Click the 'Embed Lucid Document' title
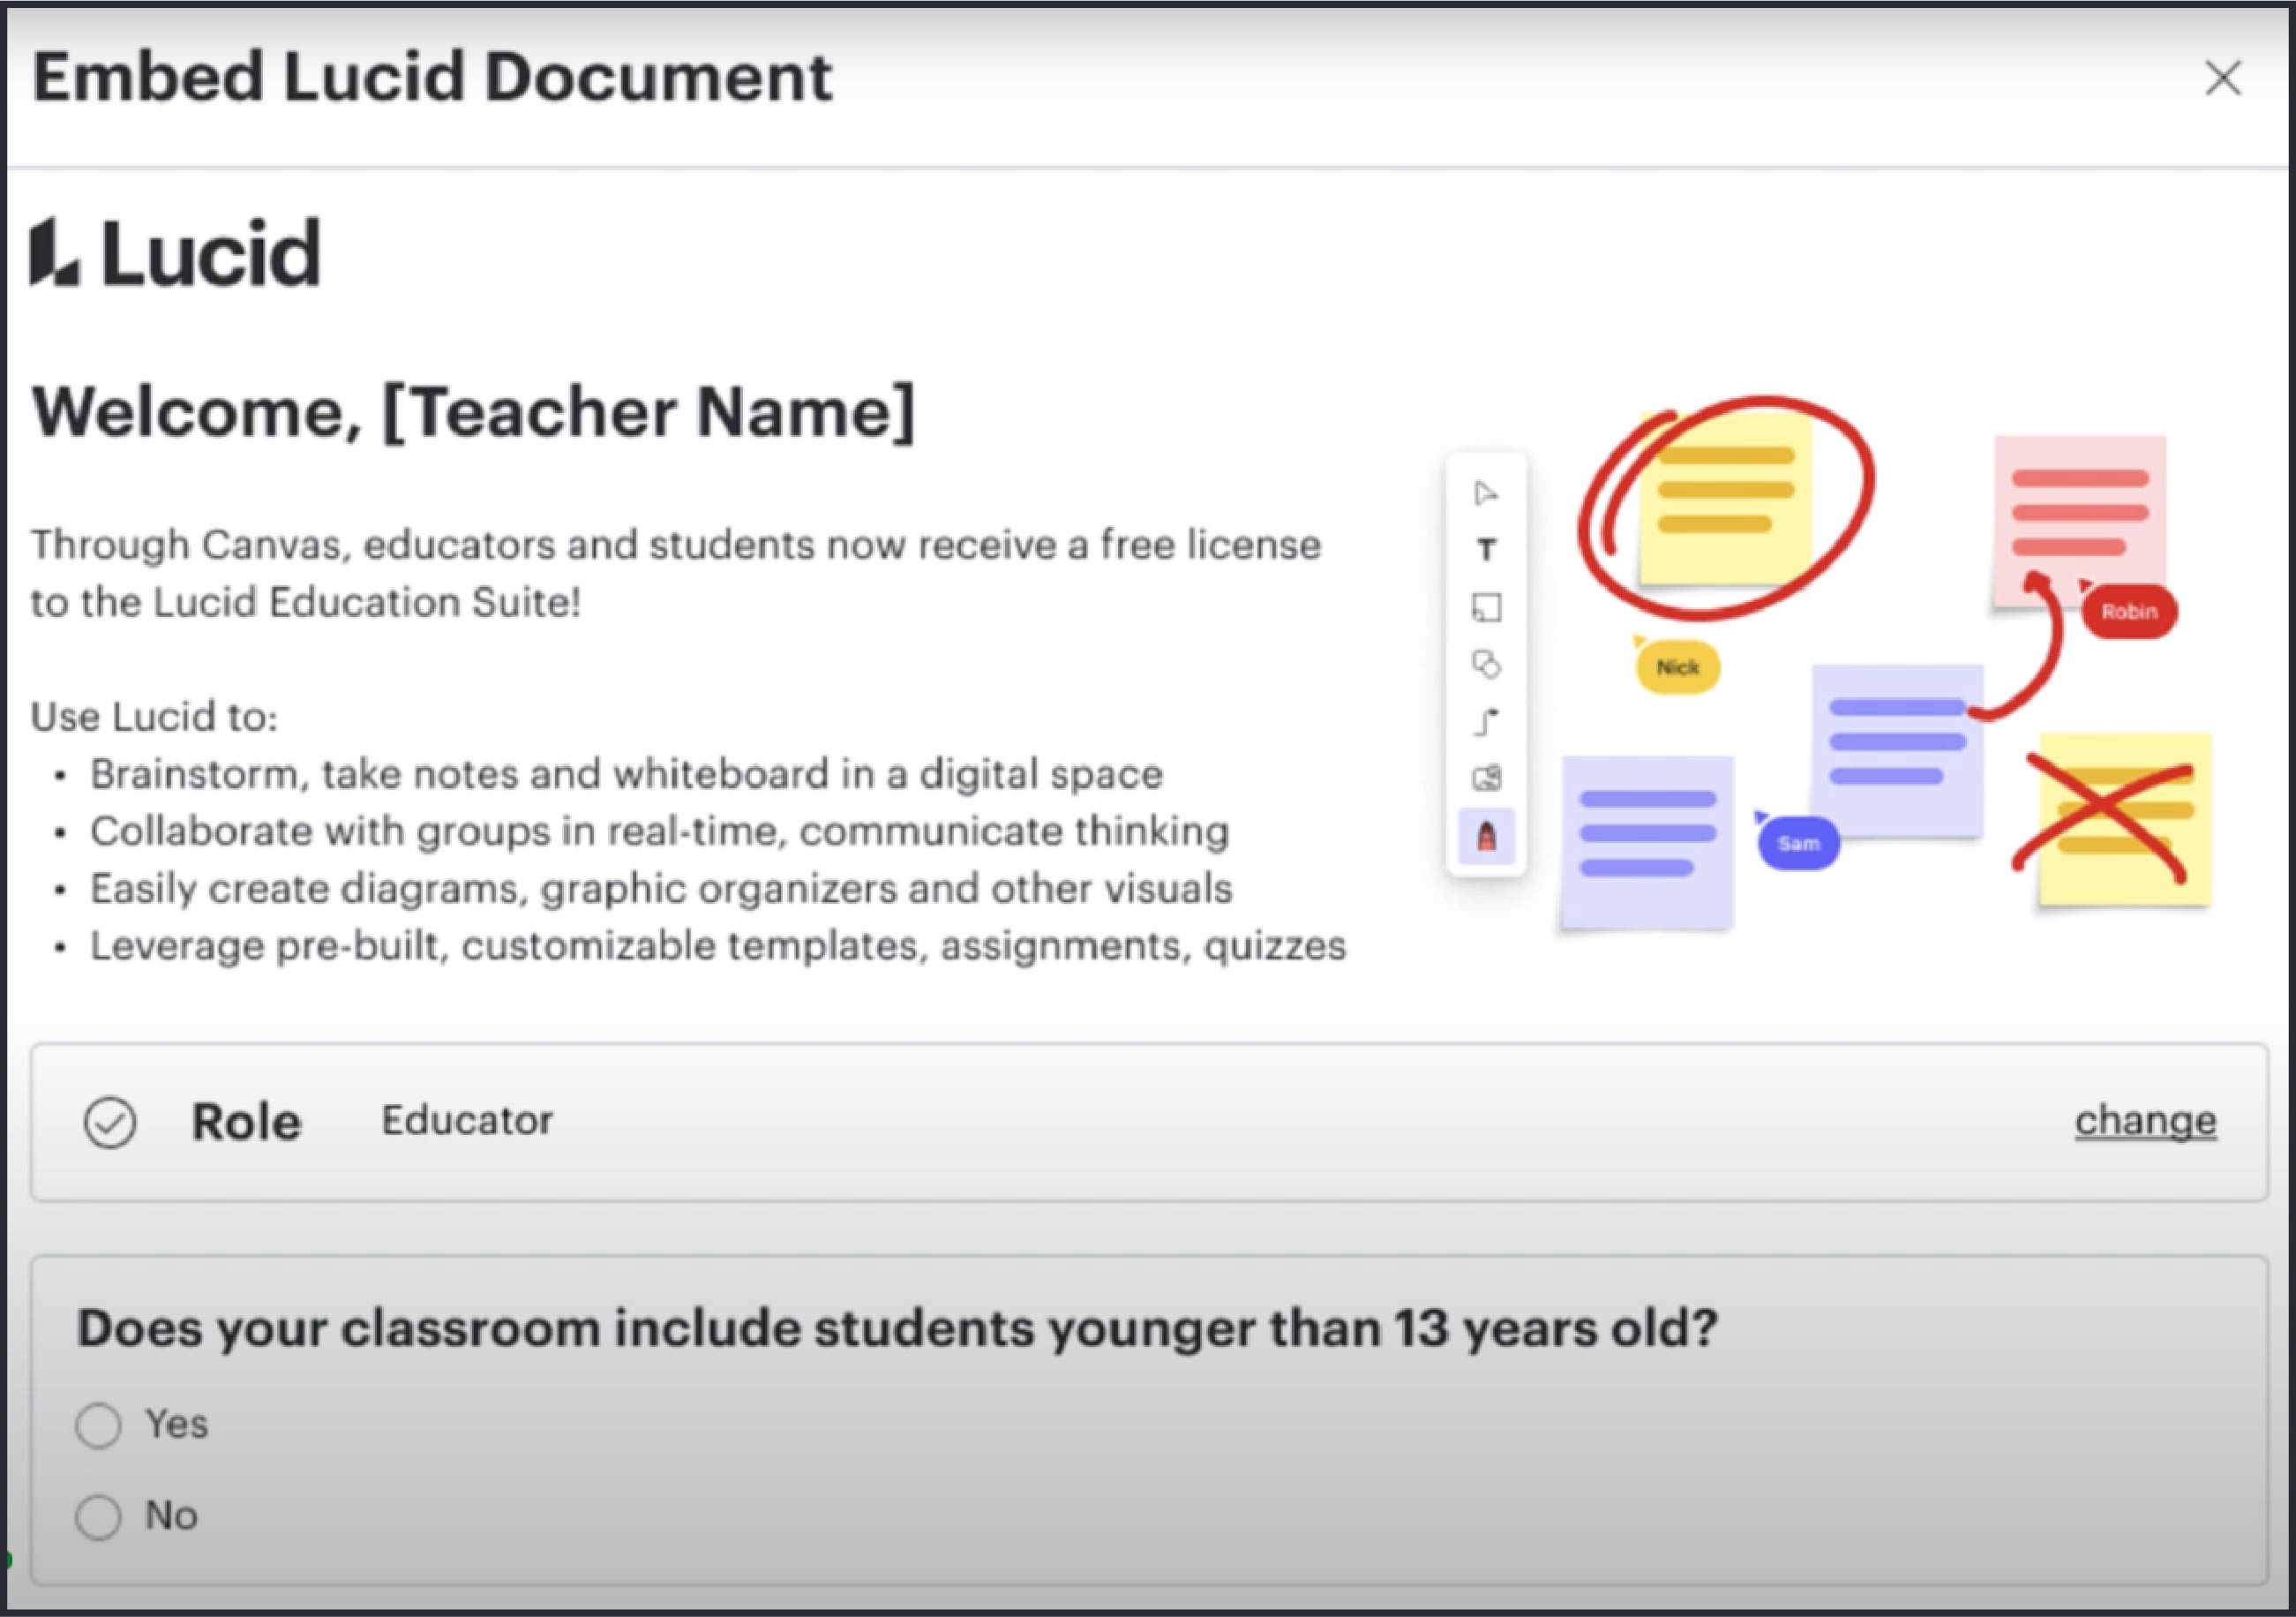 (x=432, y=77)
